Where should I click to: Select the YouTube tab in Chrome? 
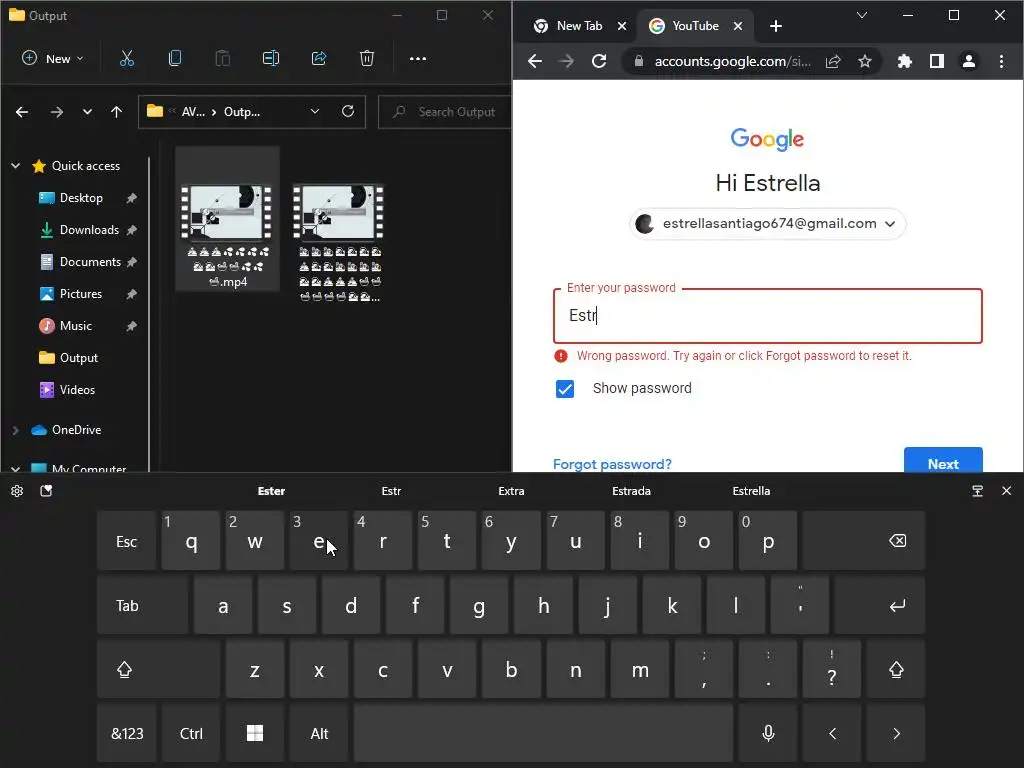click(685, 26)
